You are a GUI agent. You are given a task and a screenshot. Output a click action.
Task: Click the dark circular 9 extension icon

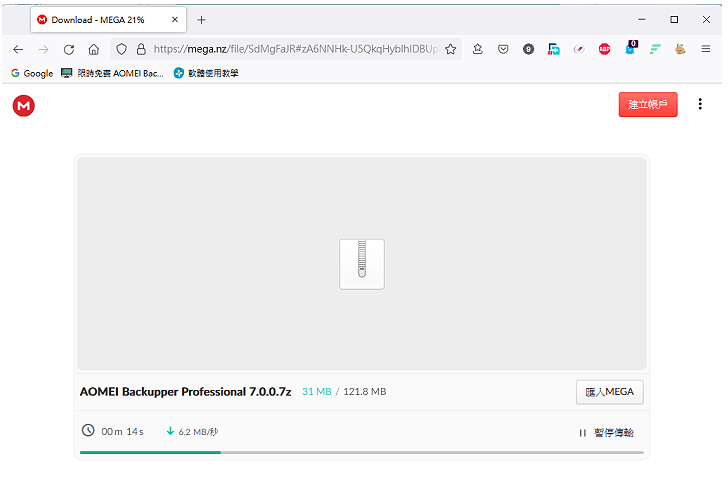pos(528,49)
